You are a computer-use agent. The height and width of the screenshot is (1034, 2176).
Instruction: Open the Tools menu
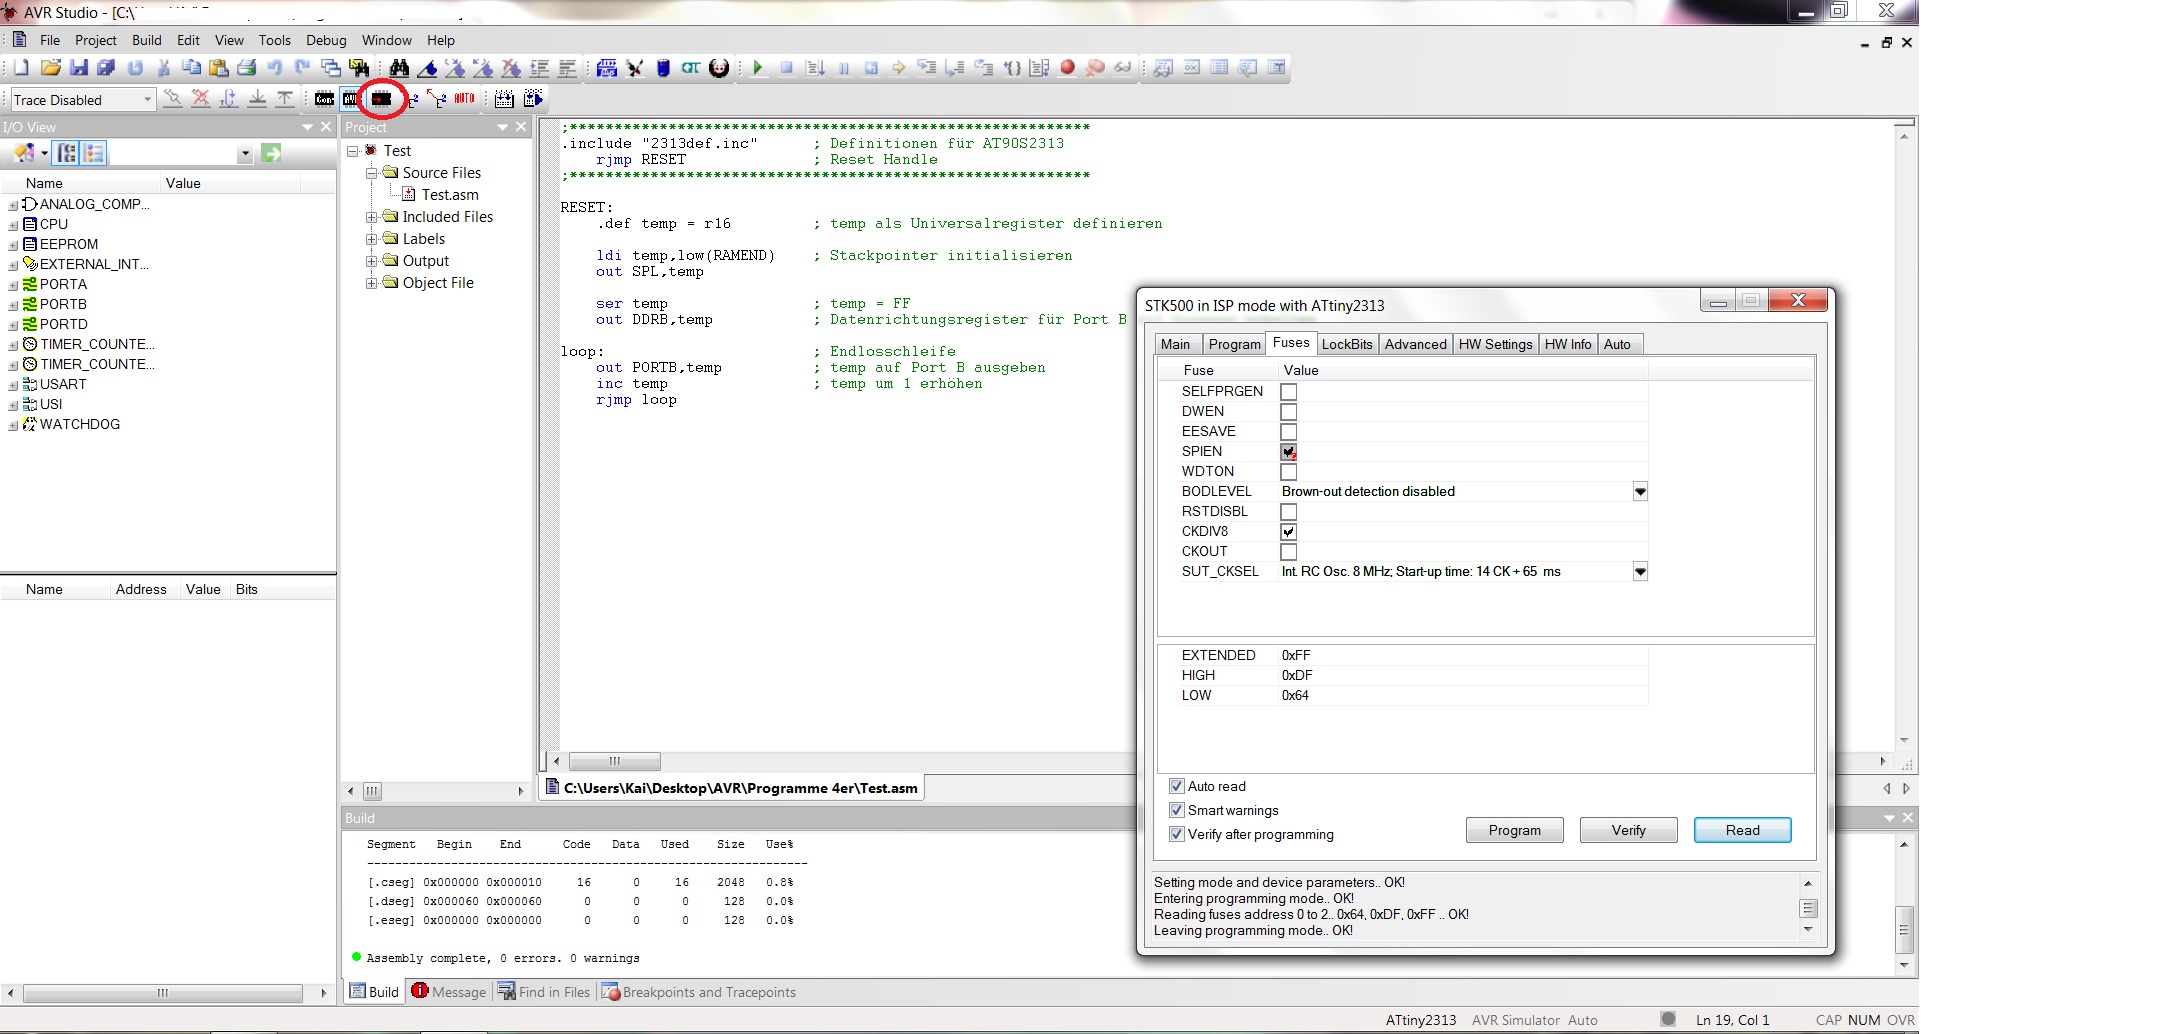point(274,40)
